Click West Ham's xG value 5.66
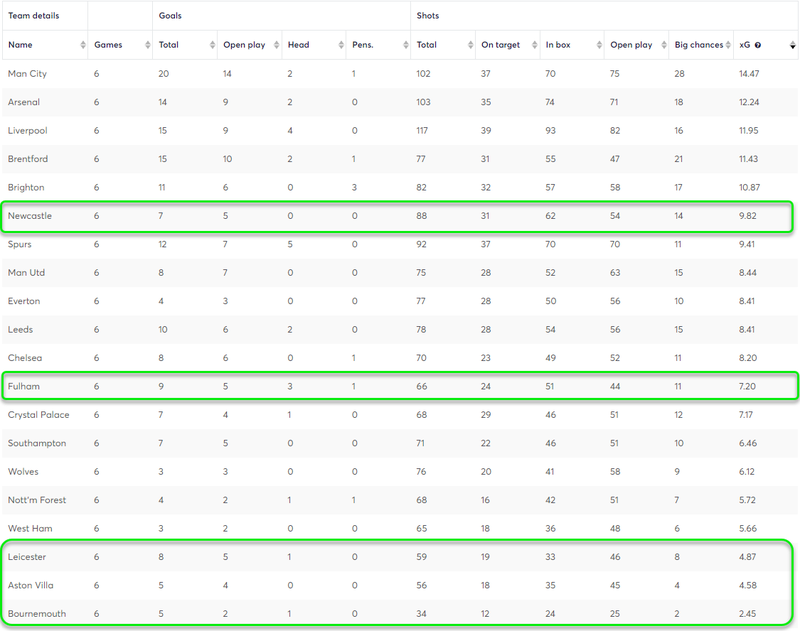The height and width of the screenshot is (631, 800). pos(748,528)
